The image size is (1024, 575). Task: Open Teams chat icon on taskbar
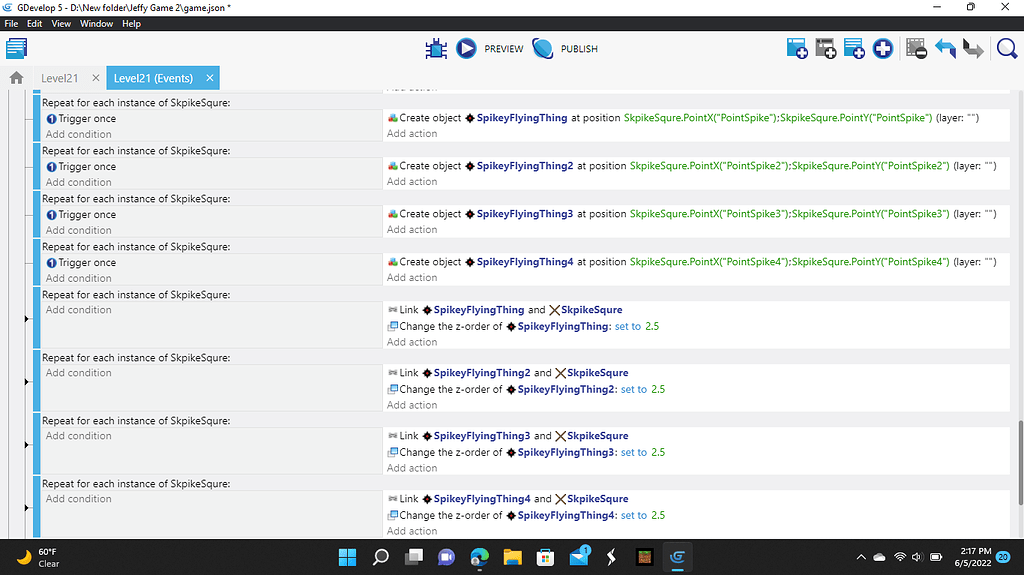tap(446, 557)
